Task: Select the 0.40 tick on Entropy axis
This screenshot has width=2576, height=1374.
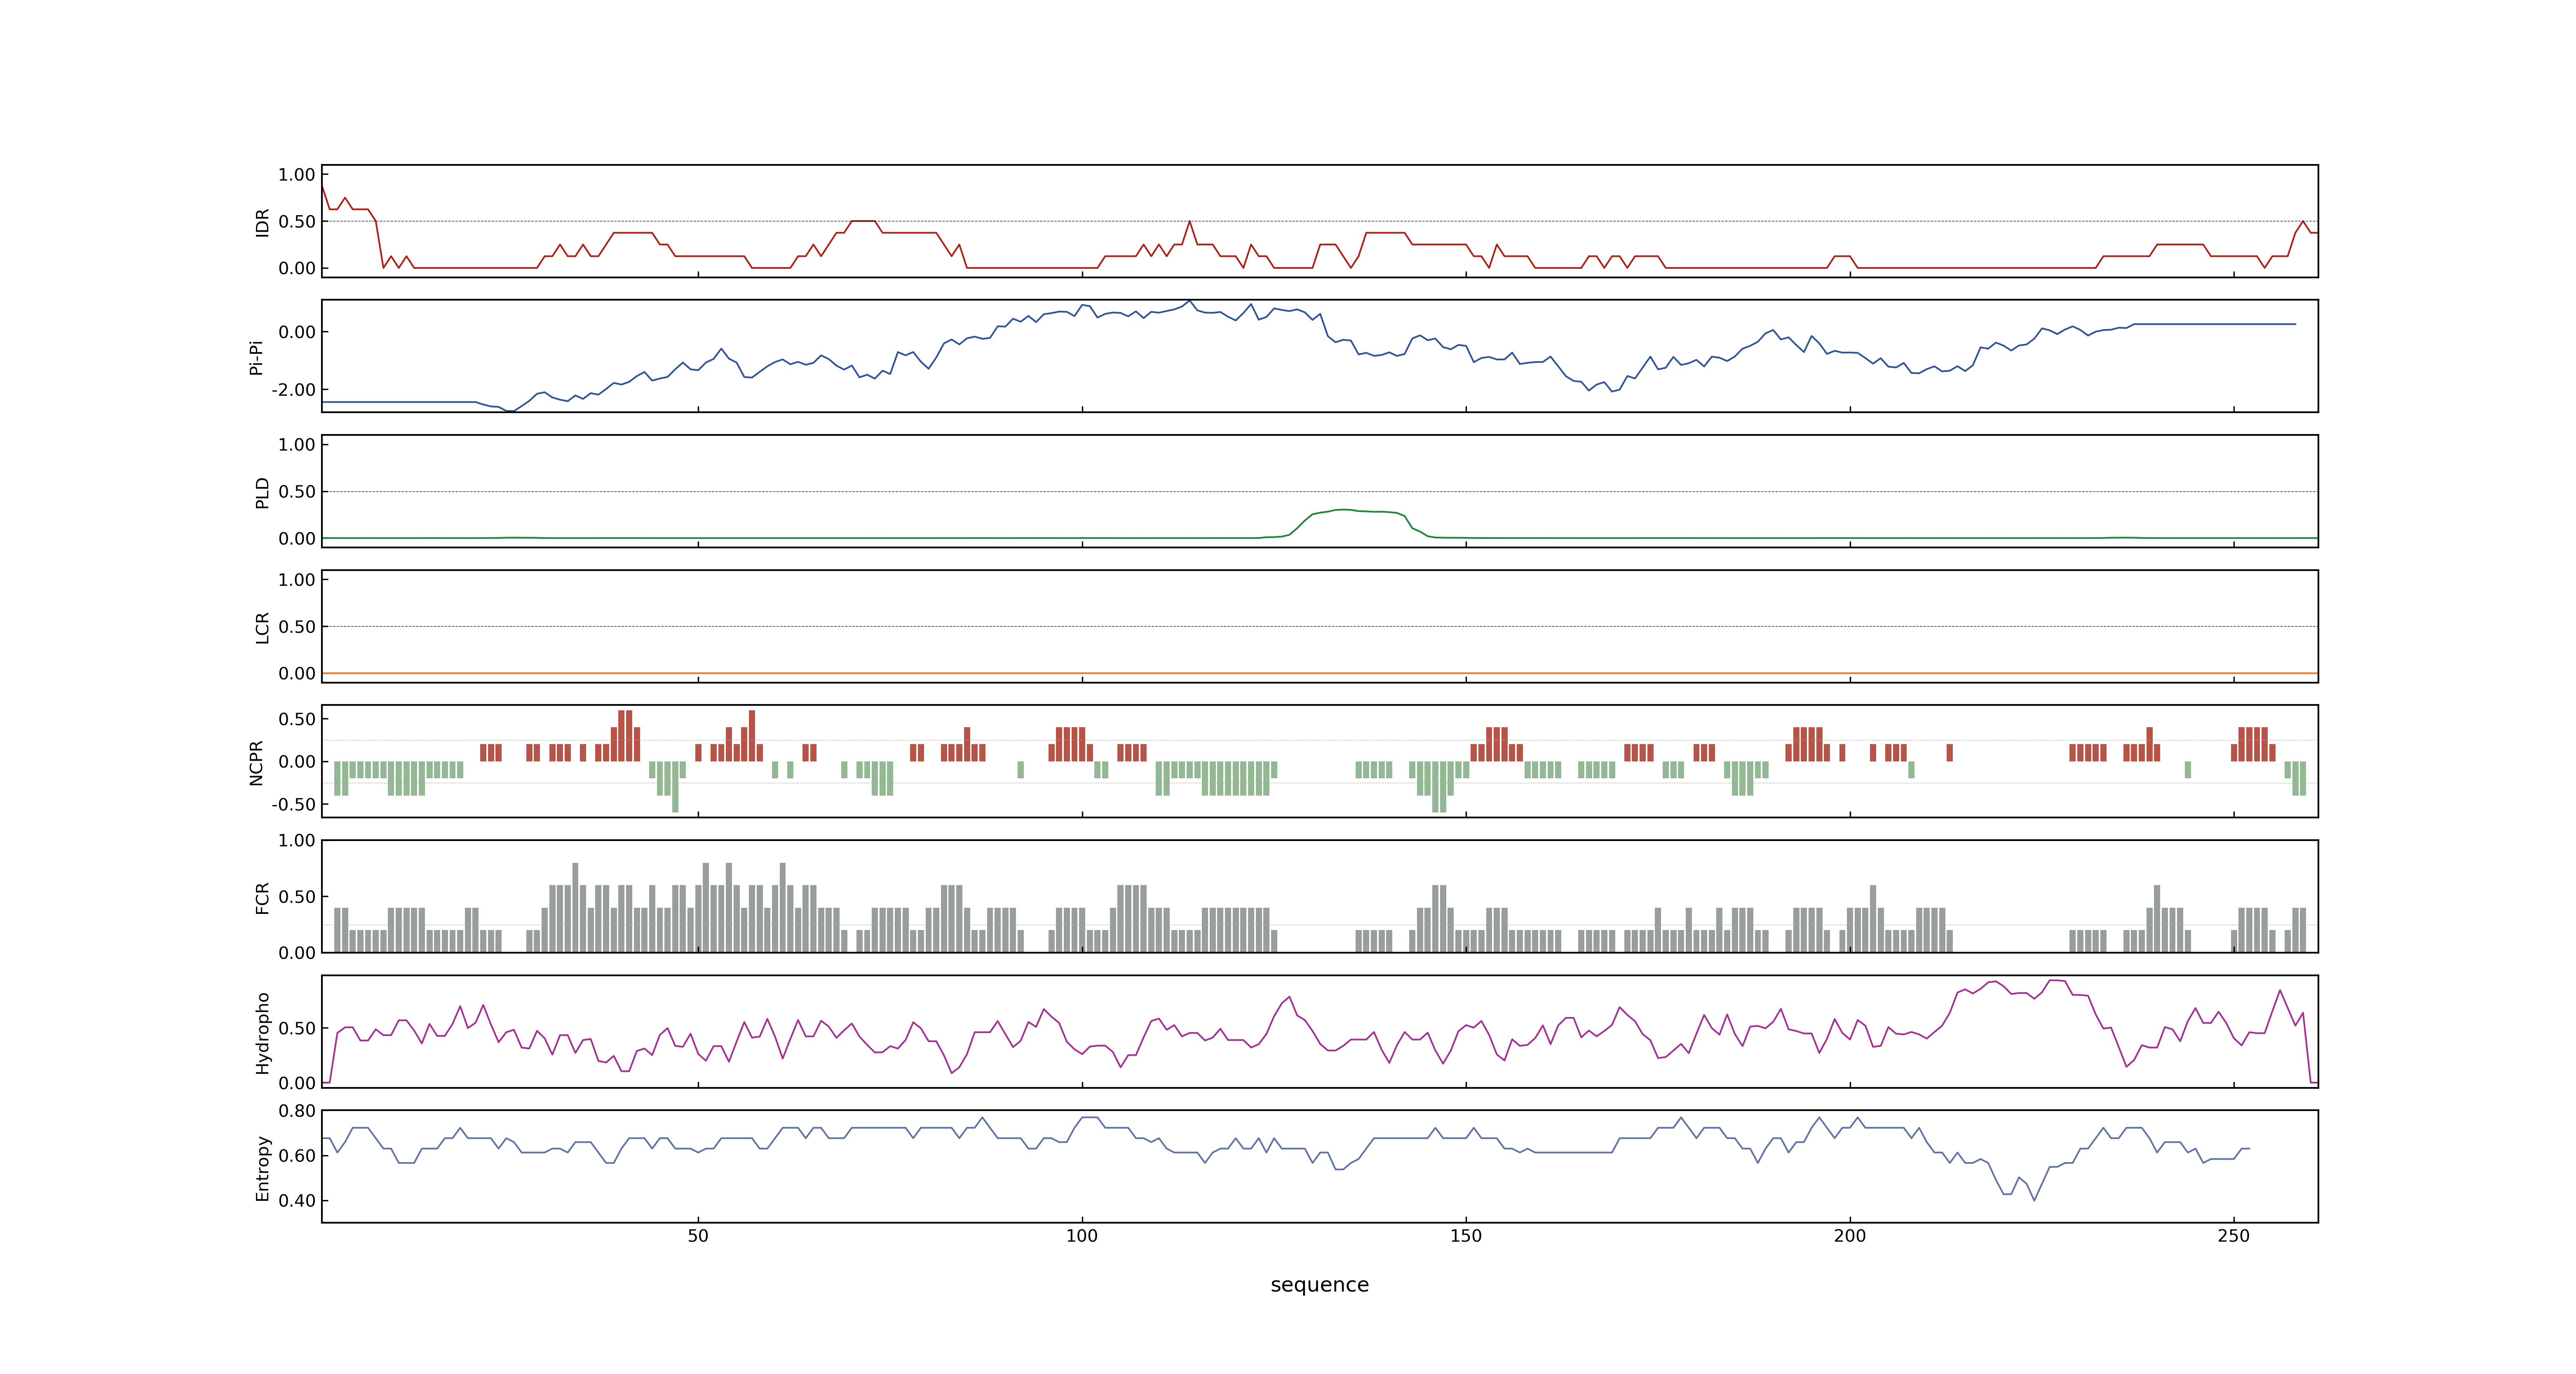Action: 297,1201
